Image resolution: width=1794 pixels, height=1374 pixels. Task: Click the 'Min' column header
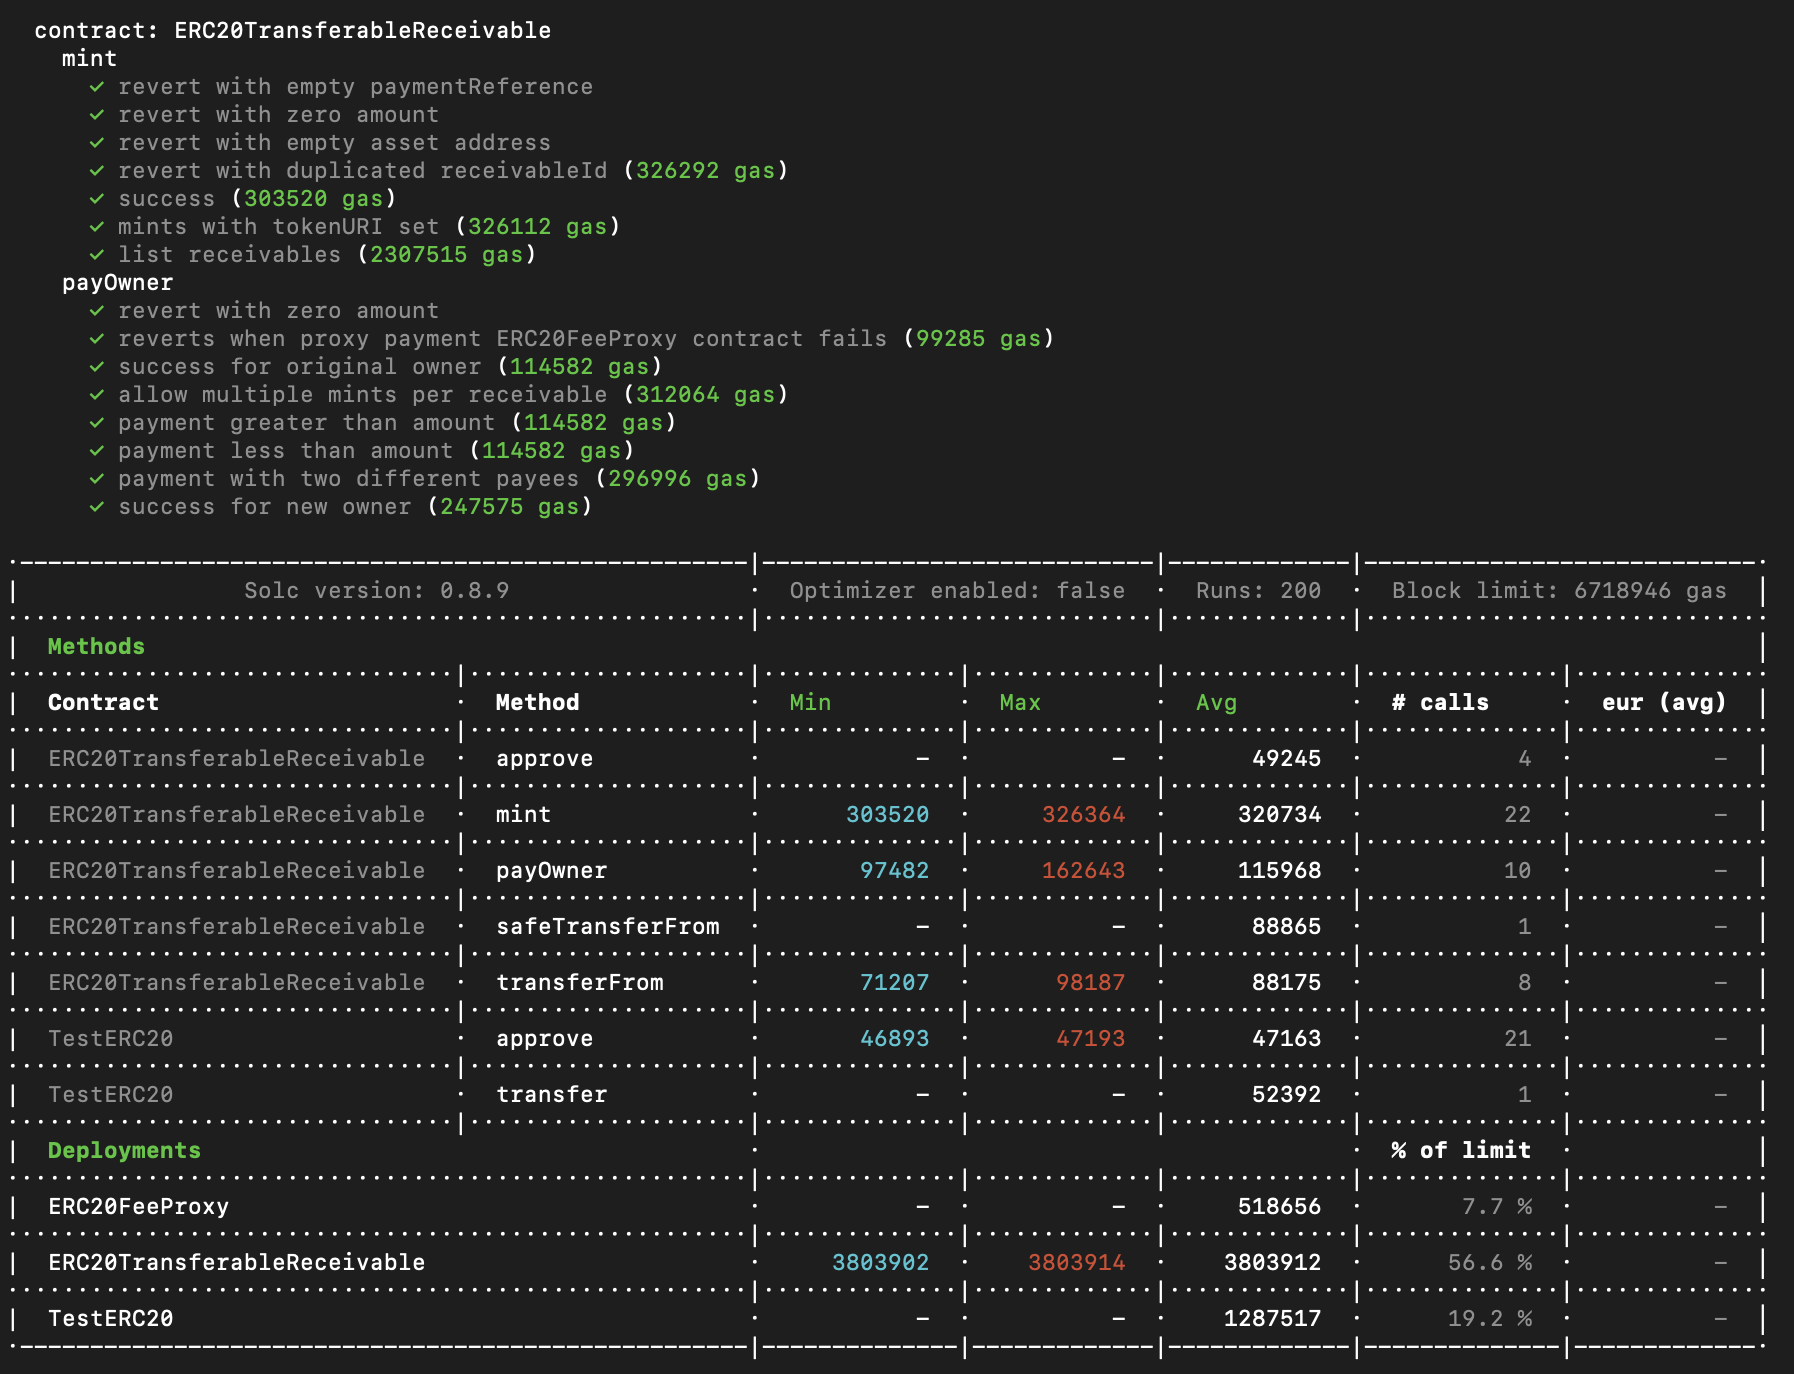point(810,703)
